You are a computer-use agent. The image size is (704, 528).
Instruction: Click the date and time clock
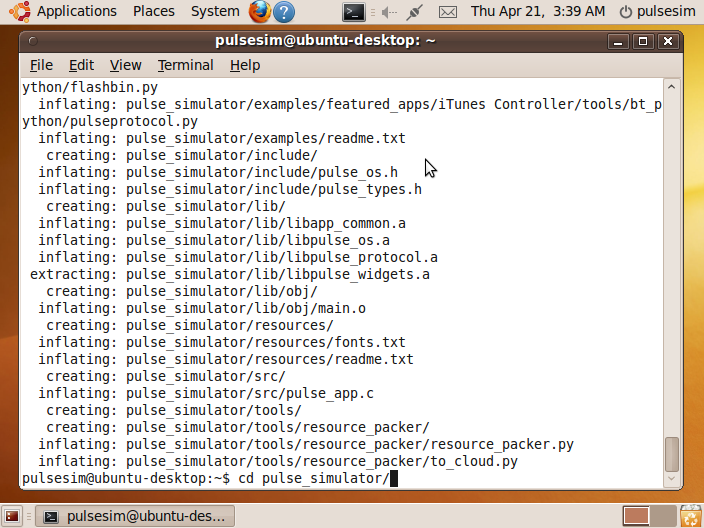tap(537, 12)
